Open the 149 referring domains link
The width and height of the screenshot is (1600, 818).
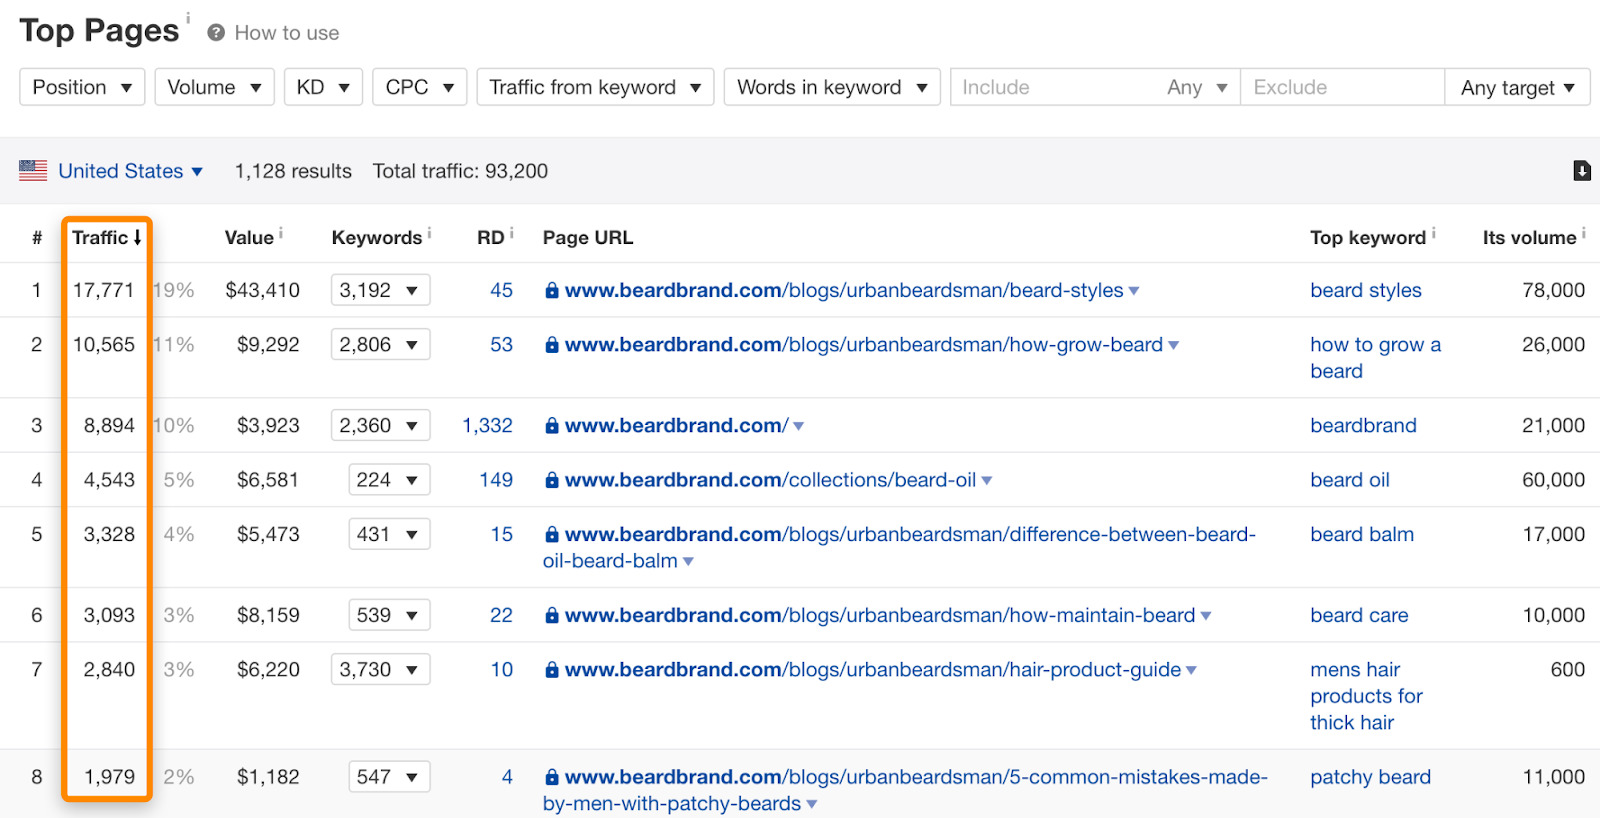pos(496,480)
